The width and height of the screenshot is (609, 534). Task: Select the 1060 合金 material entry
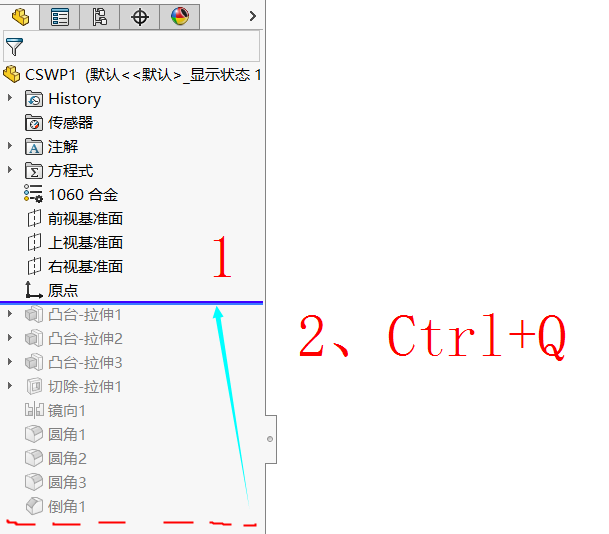[x=83, y=195]
